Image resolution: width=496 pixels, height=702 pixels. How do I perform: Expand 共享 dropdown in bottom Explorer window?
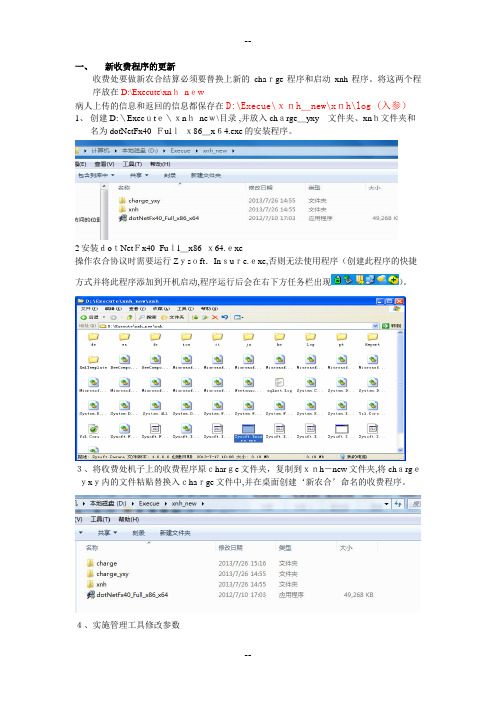pyautogui.click(x=107, y=533)
